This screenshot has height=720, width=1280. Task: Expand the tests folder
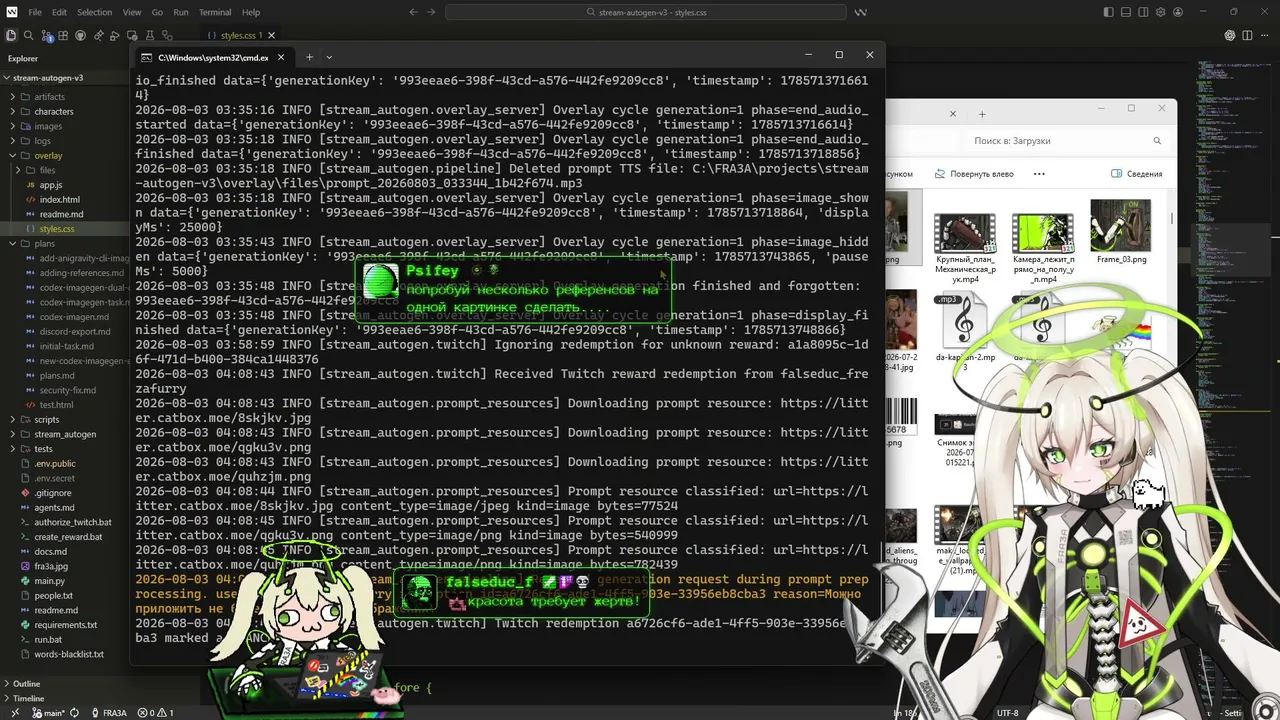pos(65,449)
